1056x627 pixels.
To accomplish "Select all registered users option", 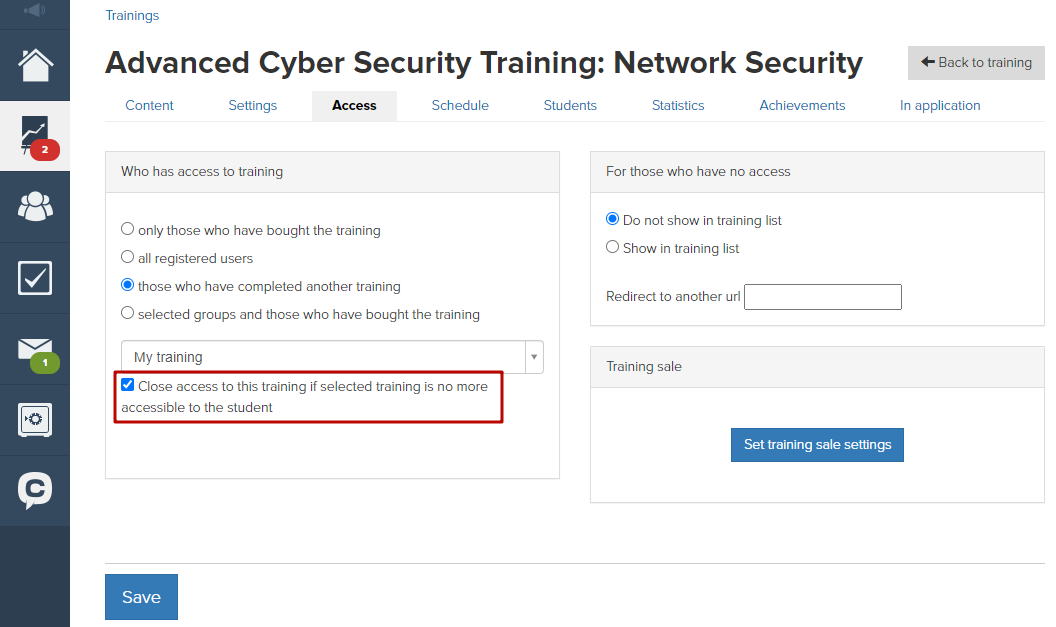I will 127,257.
